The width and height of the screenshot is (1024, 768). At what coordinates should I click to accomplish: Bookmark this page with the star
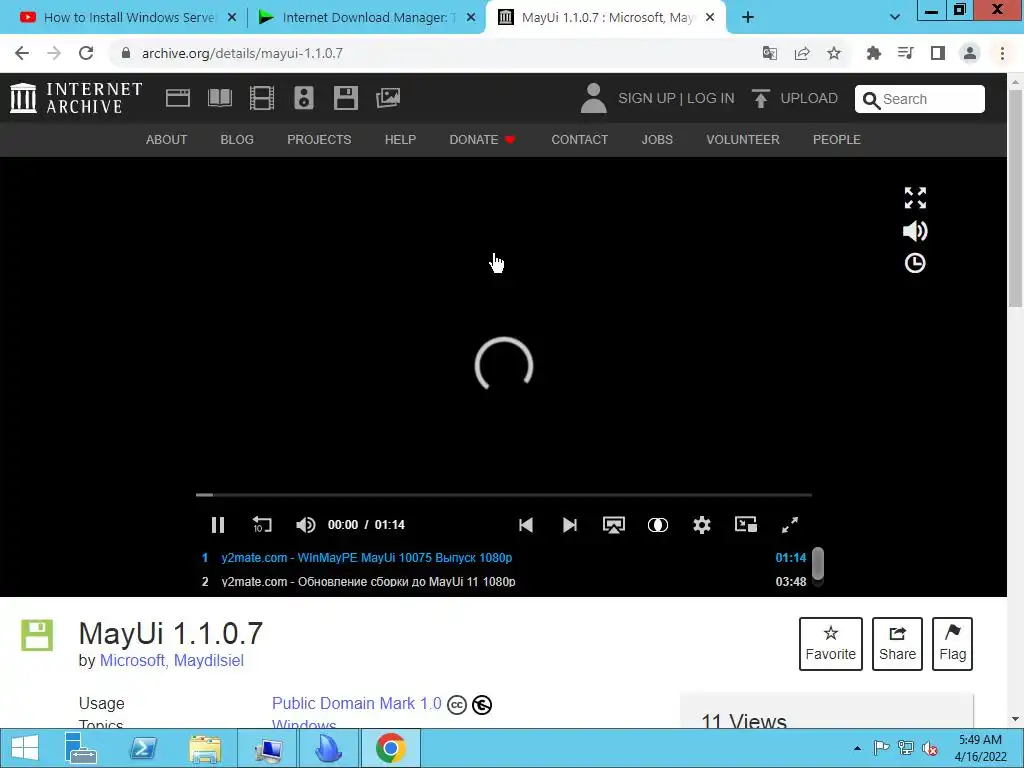tap(834, 53)
